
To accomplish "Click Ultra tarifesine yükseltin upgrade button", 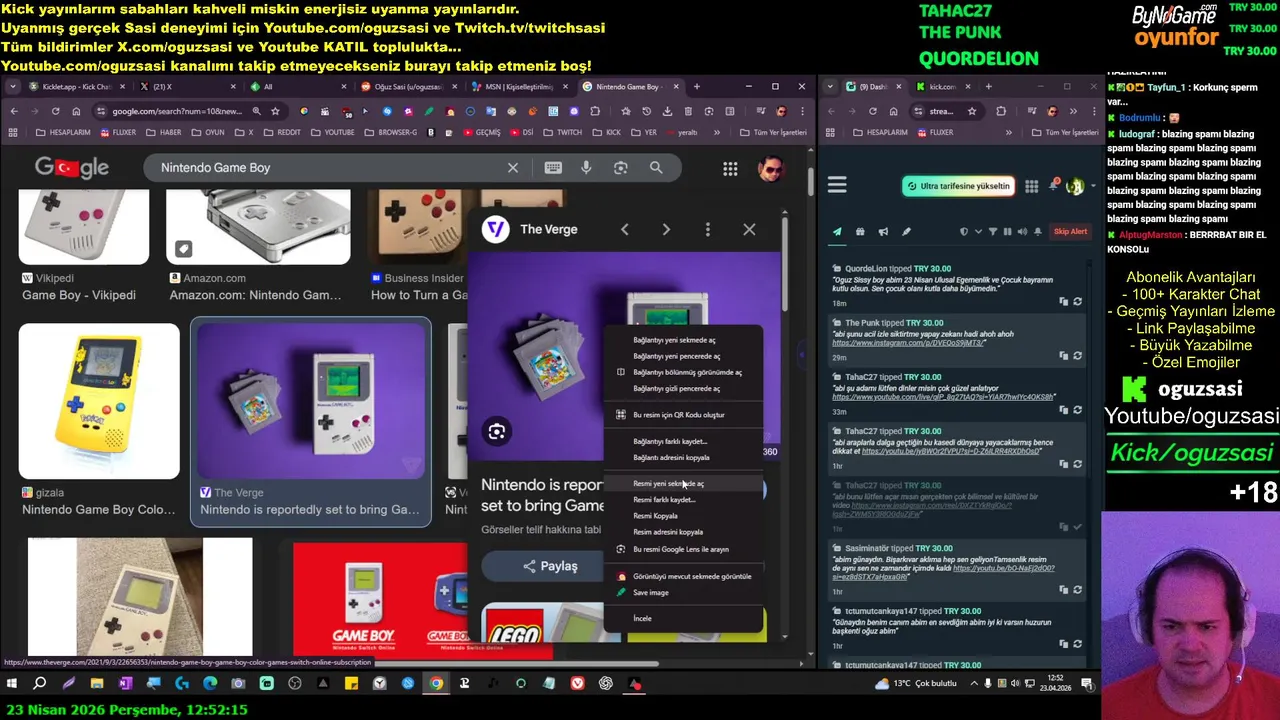I will 958,186.
